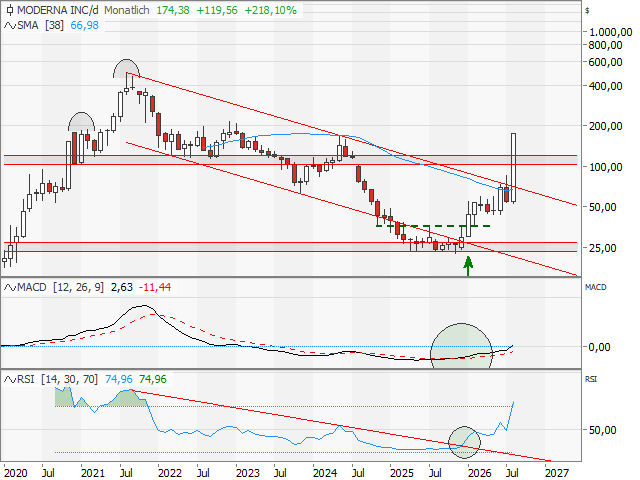This screenshot has height=480, width=640.
Task: Select the MODERNA INC/d title text
Action: (58, 10)
